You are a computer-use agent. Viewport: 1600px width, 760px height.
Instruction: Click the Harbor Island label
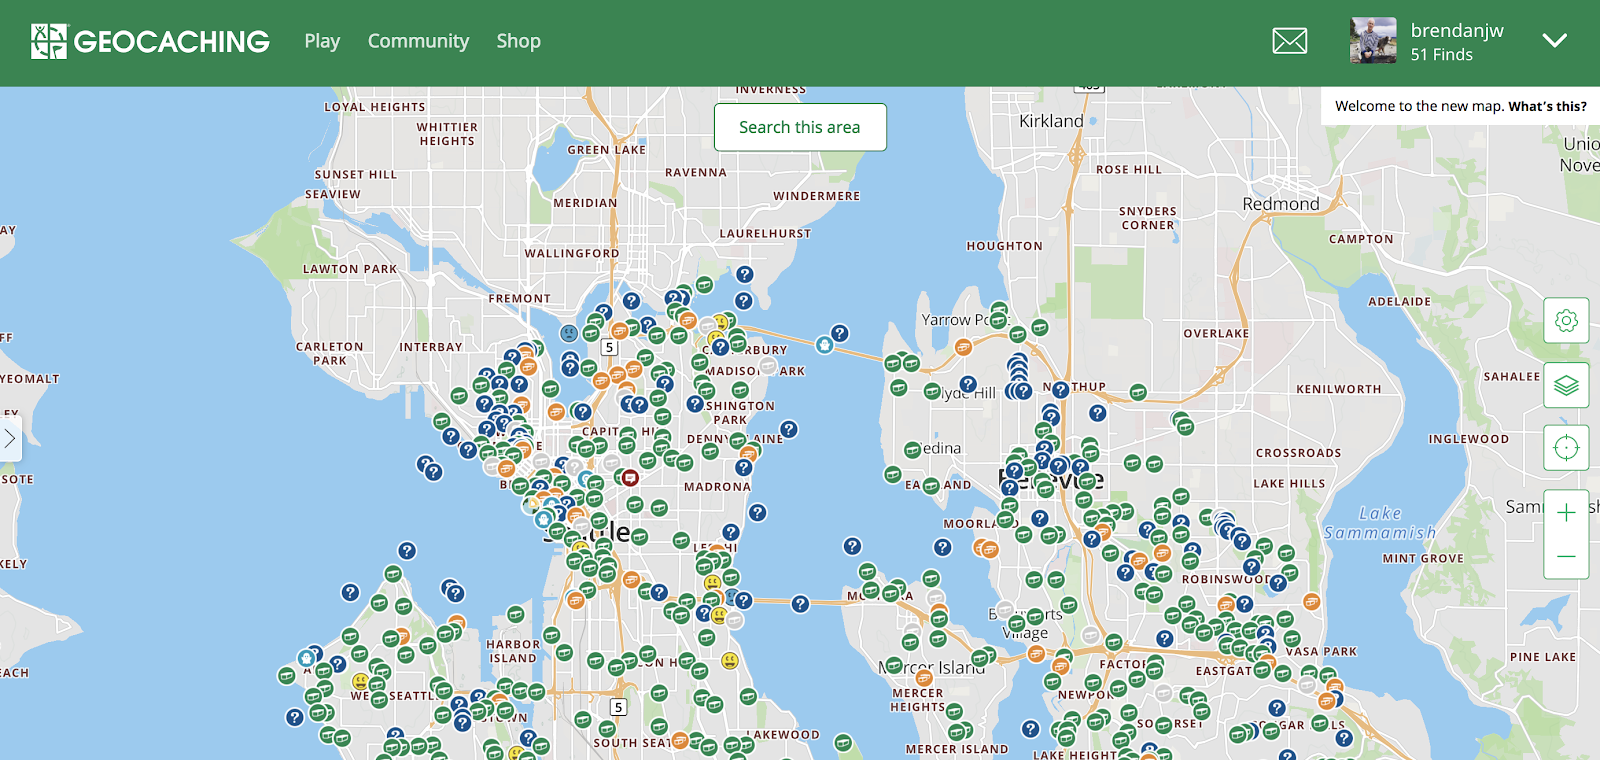(x=513, y=651)
